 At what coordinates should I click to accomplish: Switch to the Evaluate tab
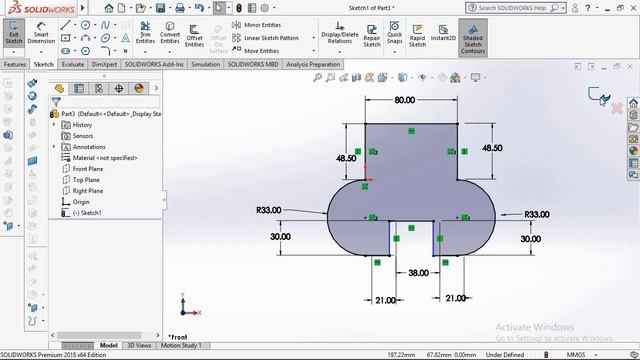tap(73, 64)
